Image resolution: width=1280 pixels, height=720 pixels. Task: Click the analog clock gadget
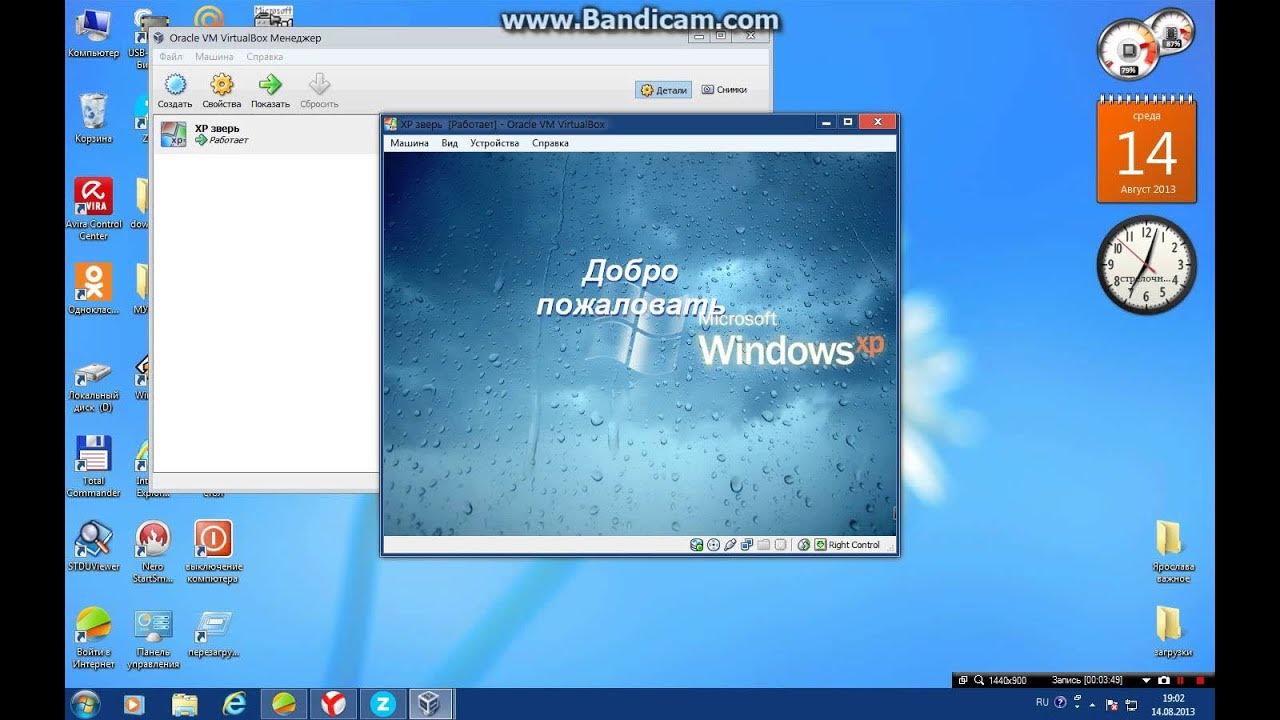[1147, 265]
